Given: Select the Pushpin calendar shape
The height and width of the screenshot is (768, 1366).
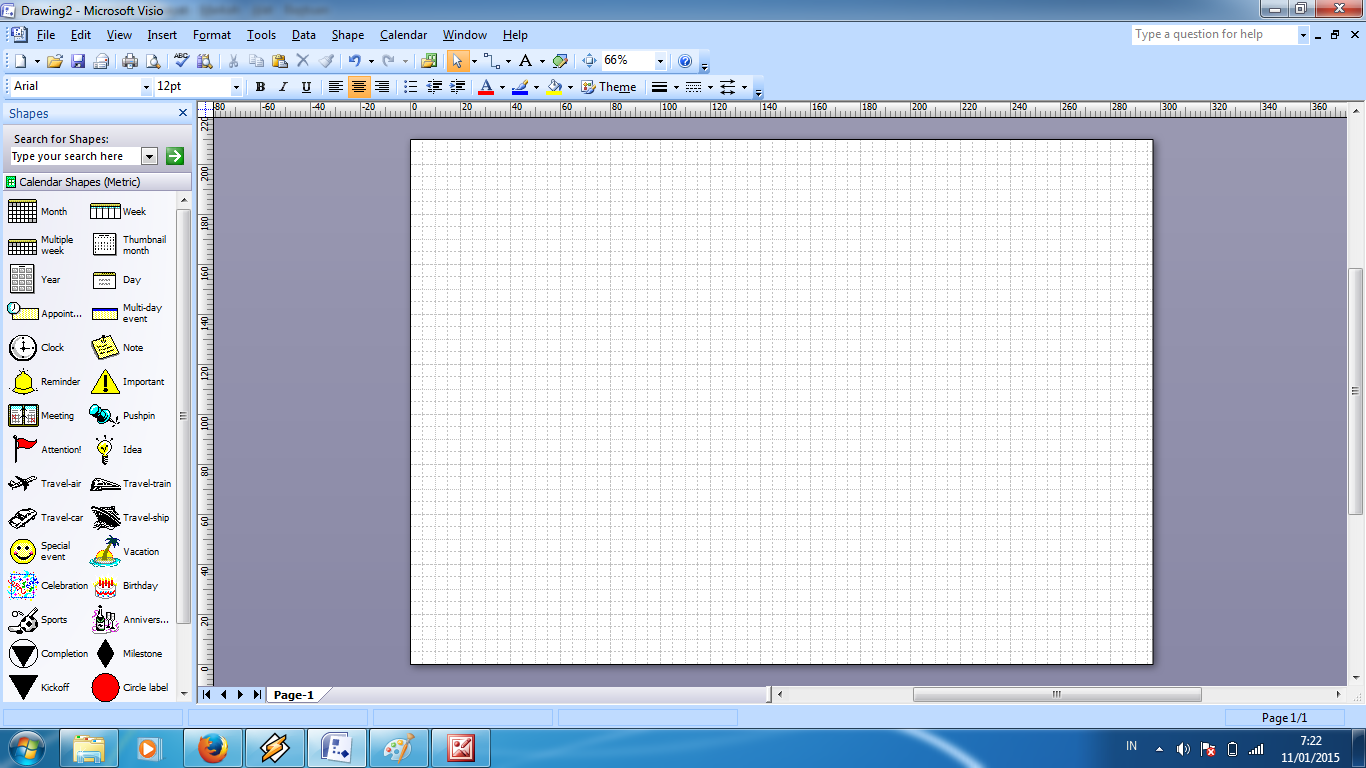Looking at the screenshot, I should pos(104,415).
